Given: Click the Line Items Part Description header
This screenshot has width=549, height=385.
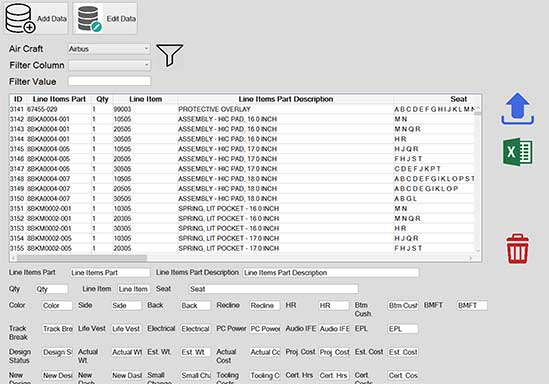Looking at the screenshot, I should coord(286,99).
